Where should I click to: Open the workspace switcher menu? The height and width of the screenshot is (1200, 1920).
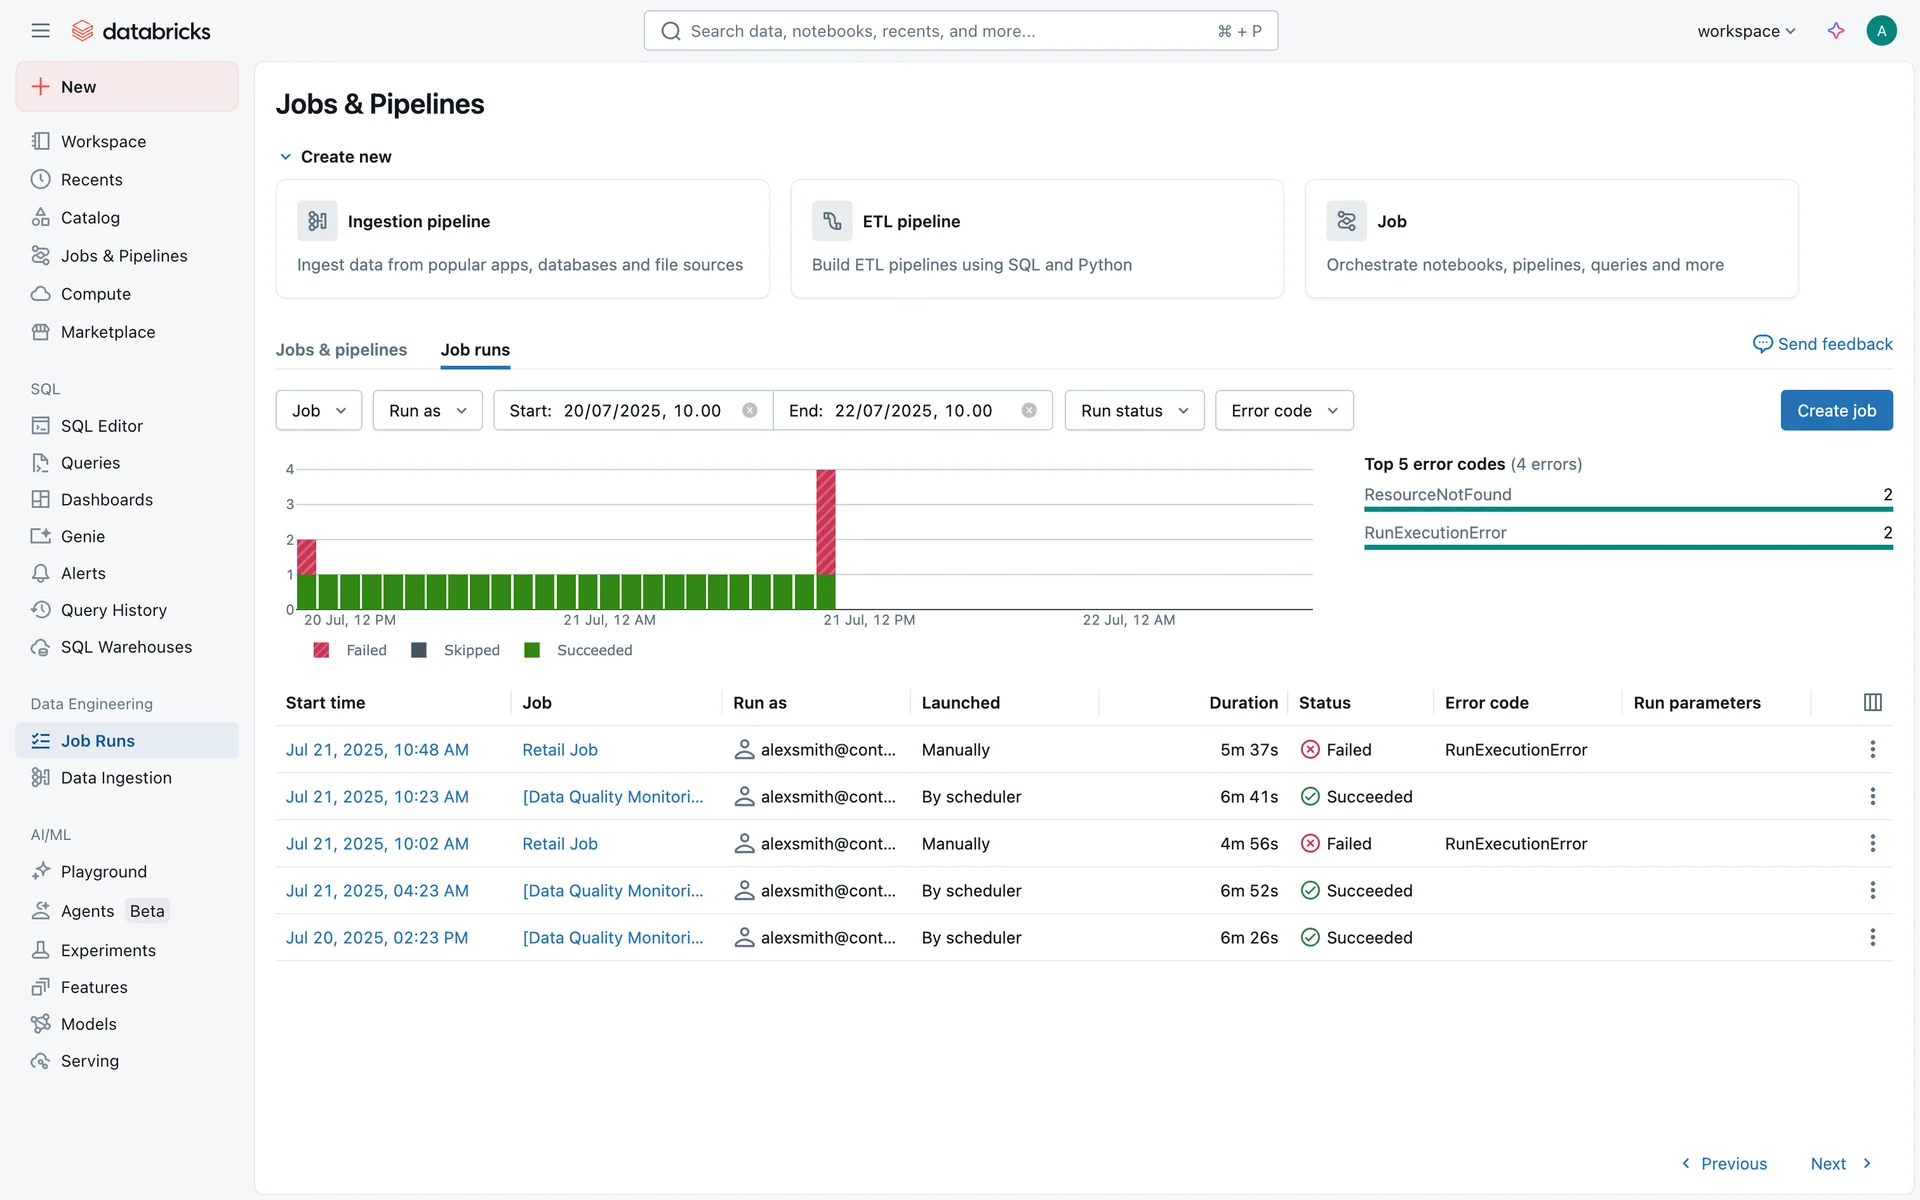pos(1746,31)
